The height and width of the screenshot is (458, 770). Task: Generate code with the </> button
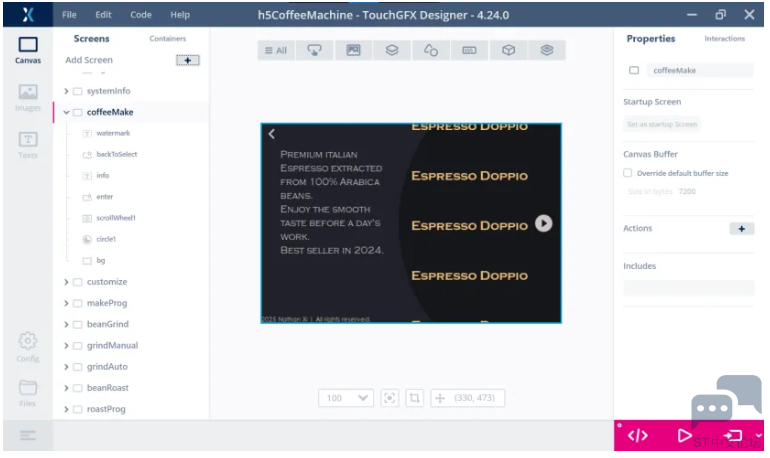[637, 436]
